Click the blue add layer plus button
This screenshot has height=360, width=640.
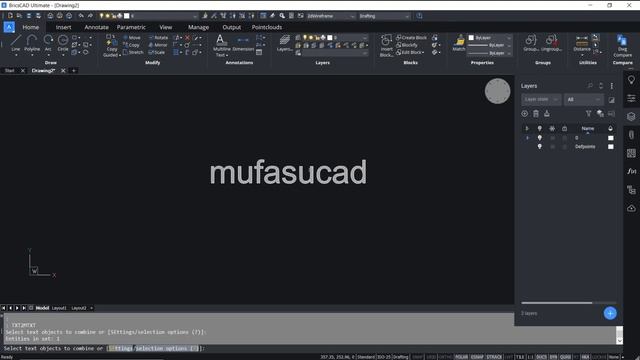tap(610, 313)
